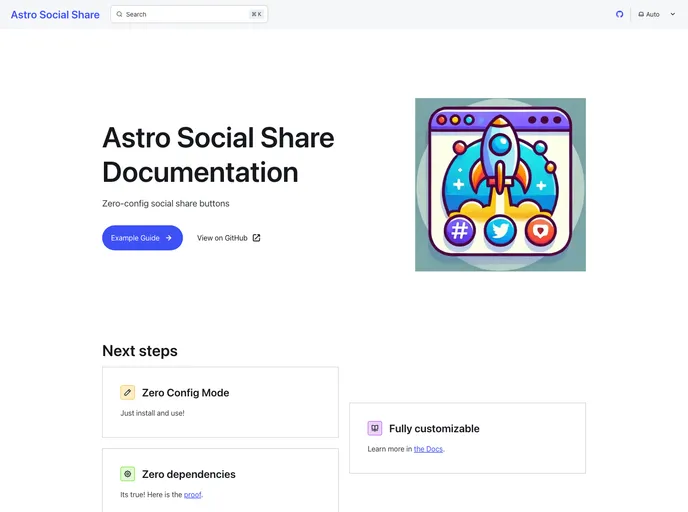
Task: Click the rocket hero illustration
Action: (x=500, y=185)
